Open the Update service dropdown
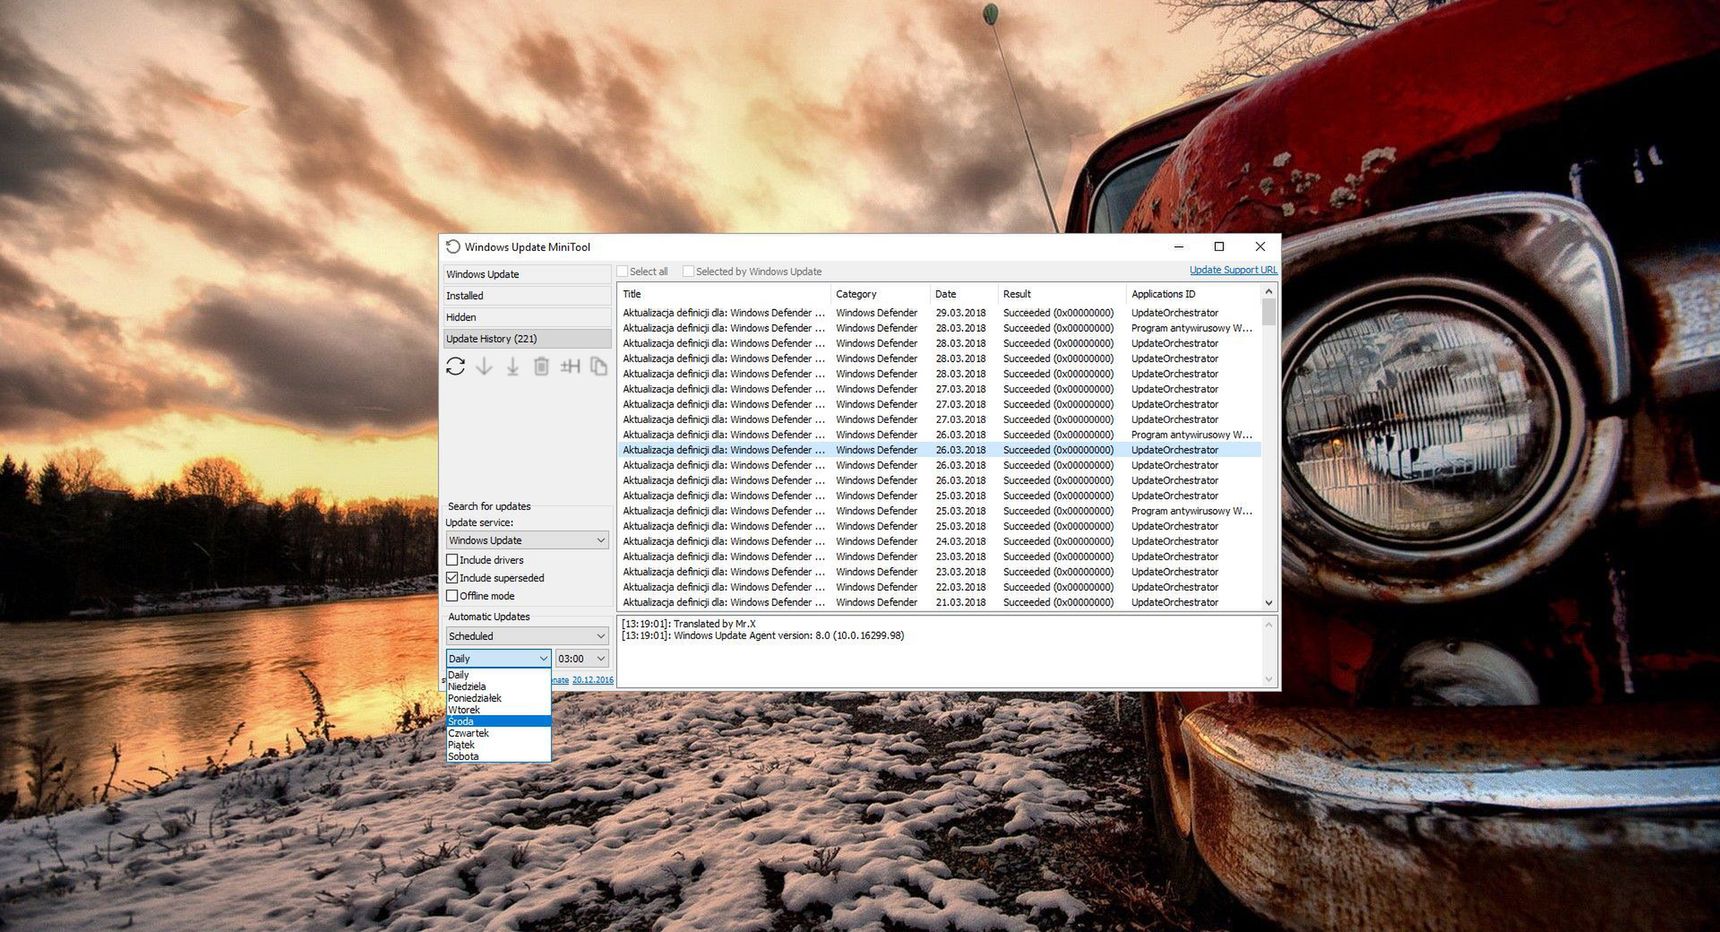Viewport: 1720px width, 932px height. (527, 540)
